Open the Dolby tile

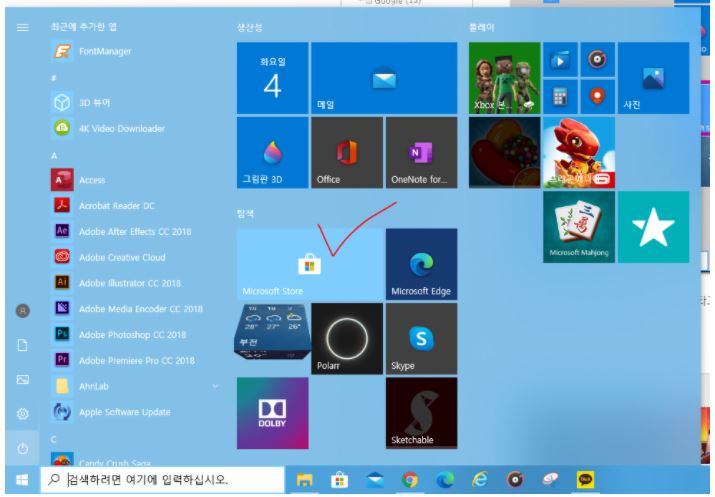pyautogui.click(x=272, y=413)
